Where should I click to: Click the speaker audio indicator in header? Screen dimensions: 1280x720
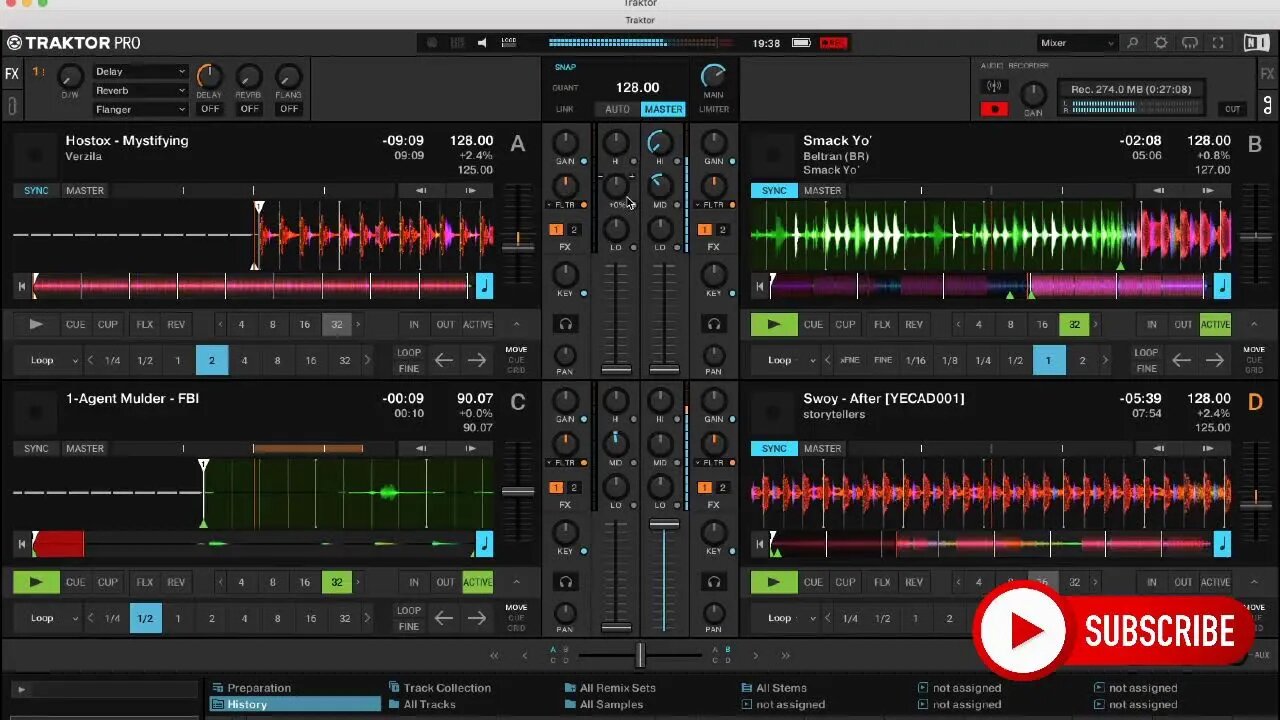(x=482, y=43)
